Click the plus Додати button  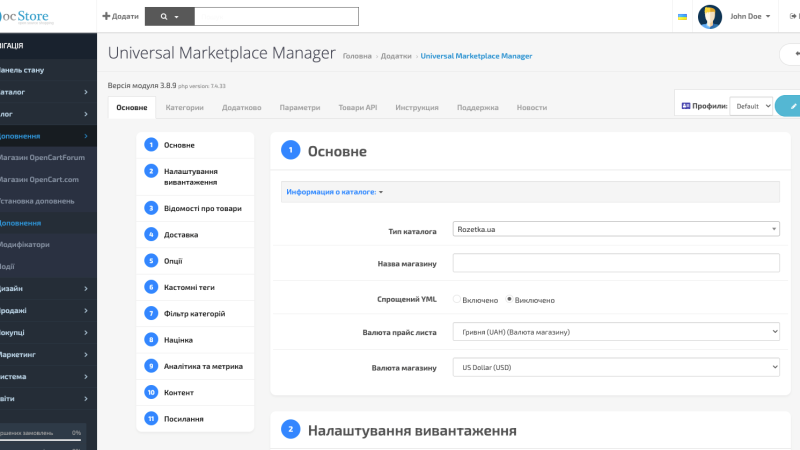120,16
